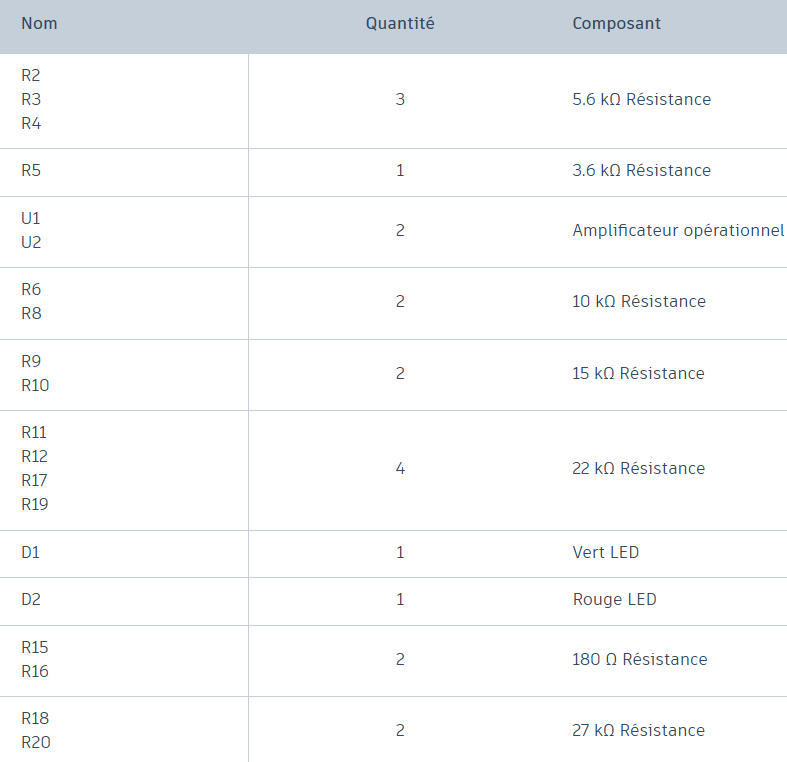
Task: Select the Rouge LED component
Action: [614, 599]
